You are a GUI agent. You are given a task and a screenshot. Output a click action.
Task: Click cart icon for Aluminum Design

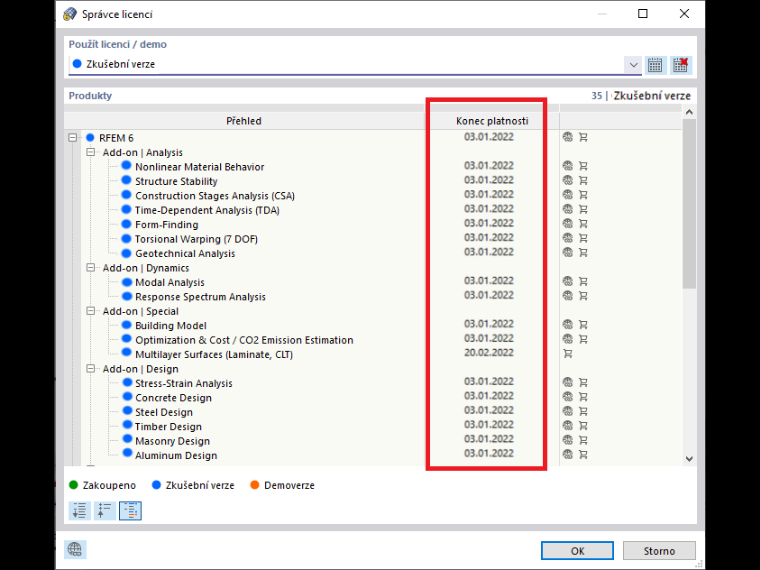(x=583, y=455)
